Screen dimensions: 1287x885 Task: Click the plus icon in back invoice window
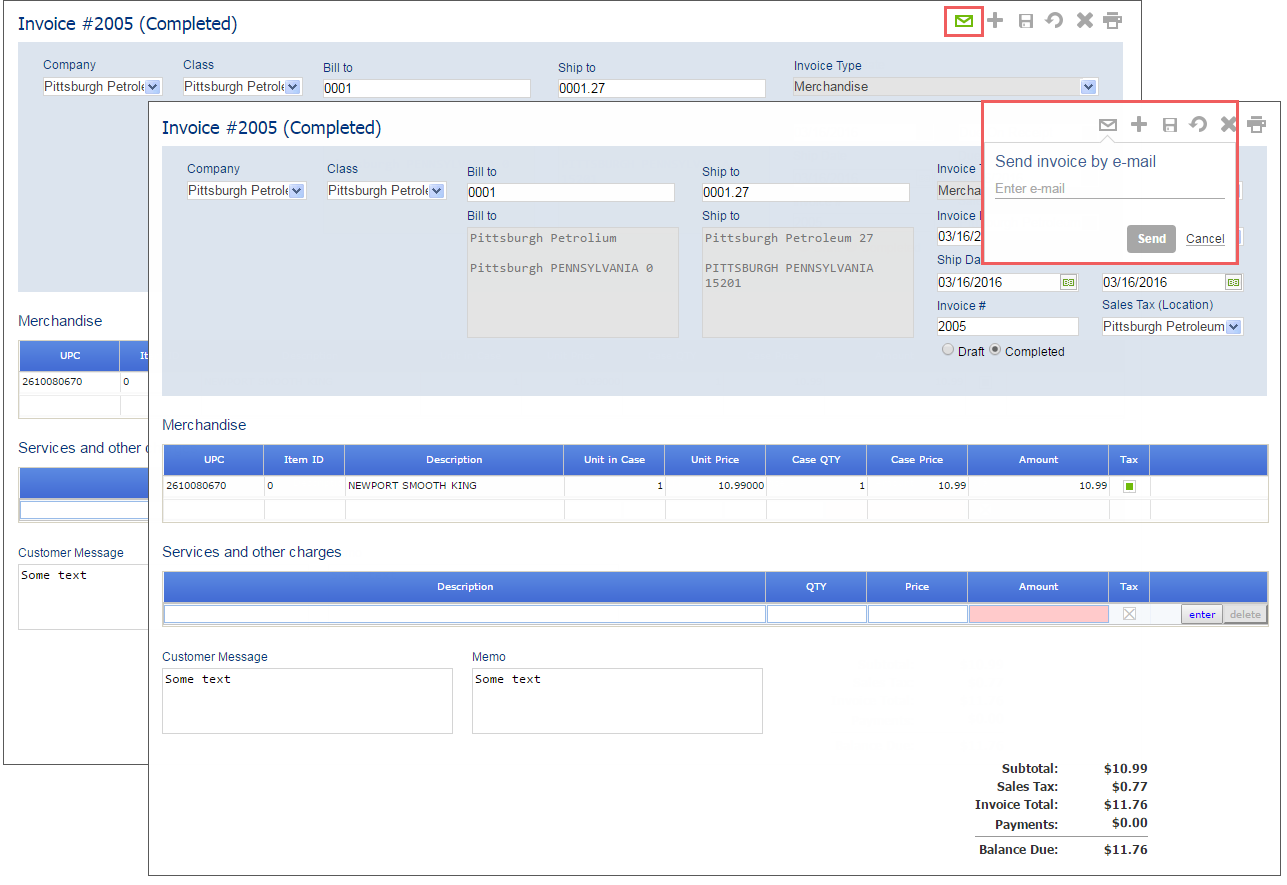pos(995,21)
